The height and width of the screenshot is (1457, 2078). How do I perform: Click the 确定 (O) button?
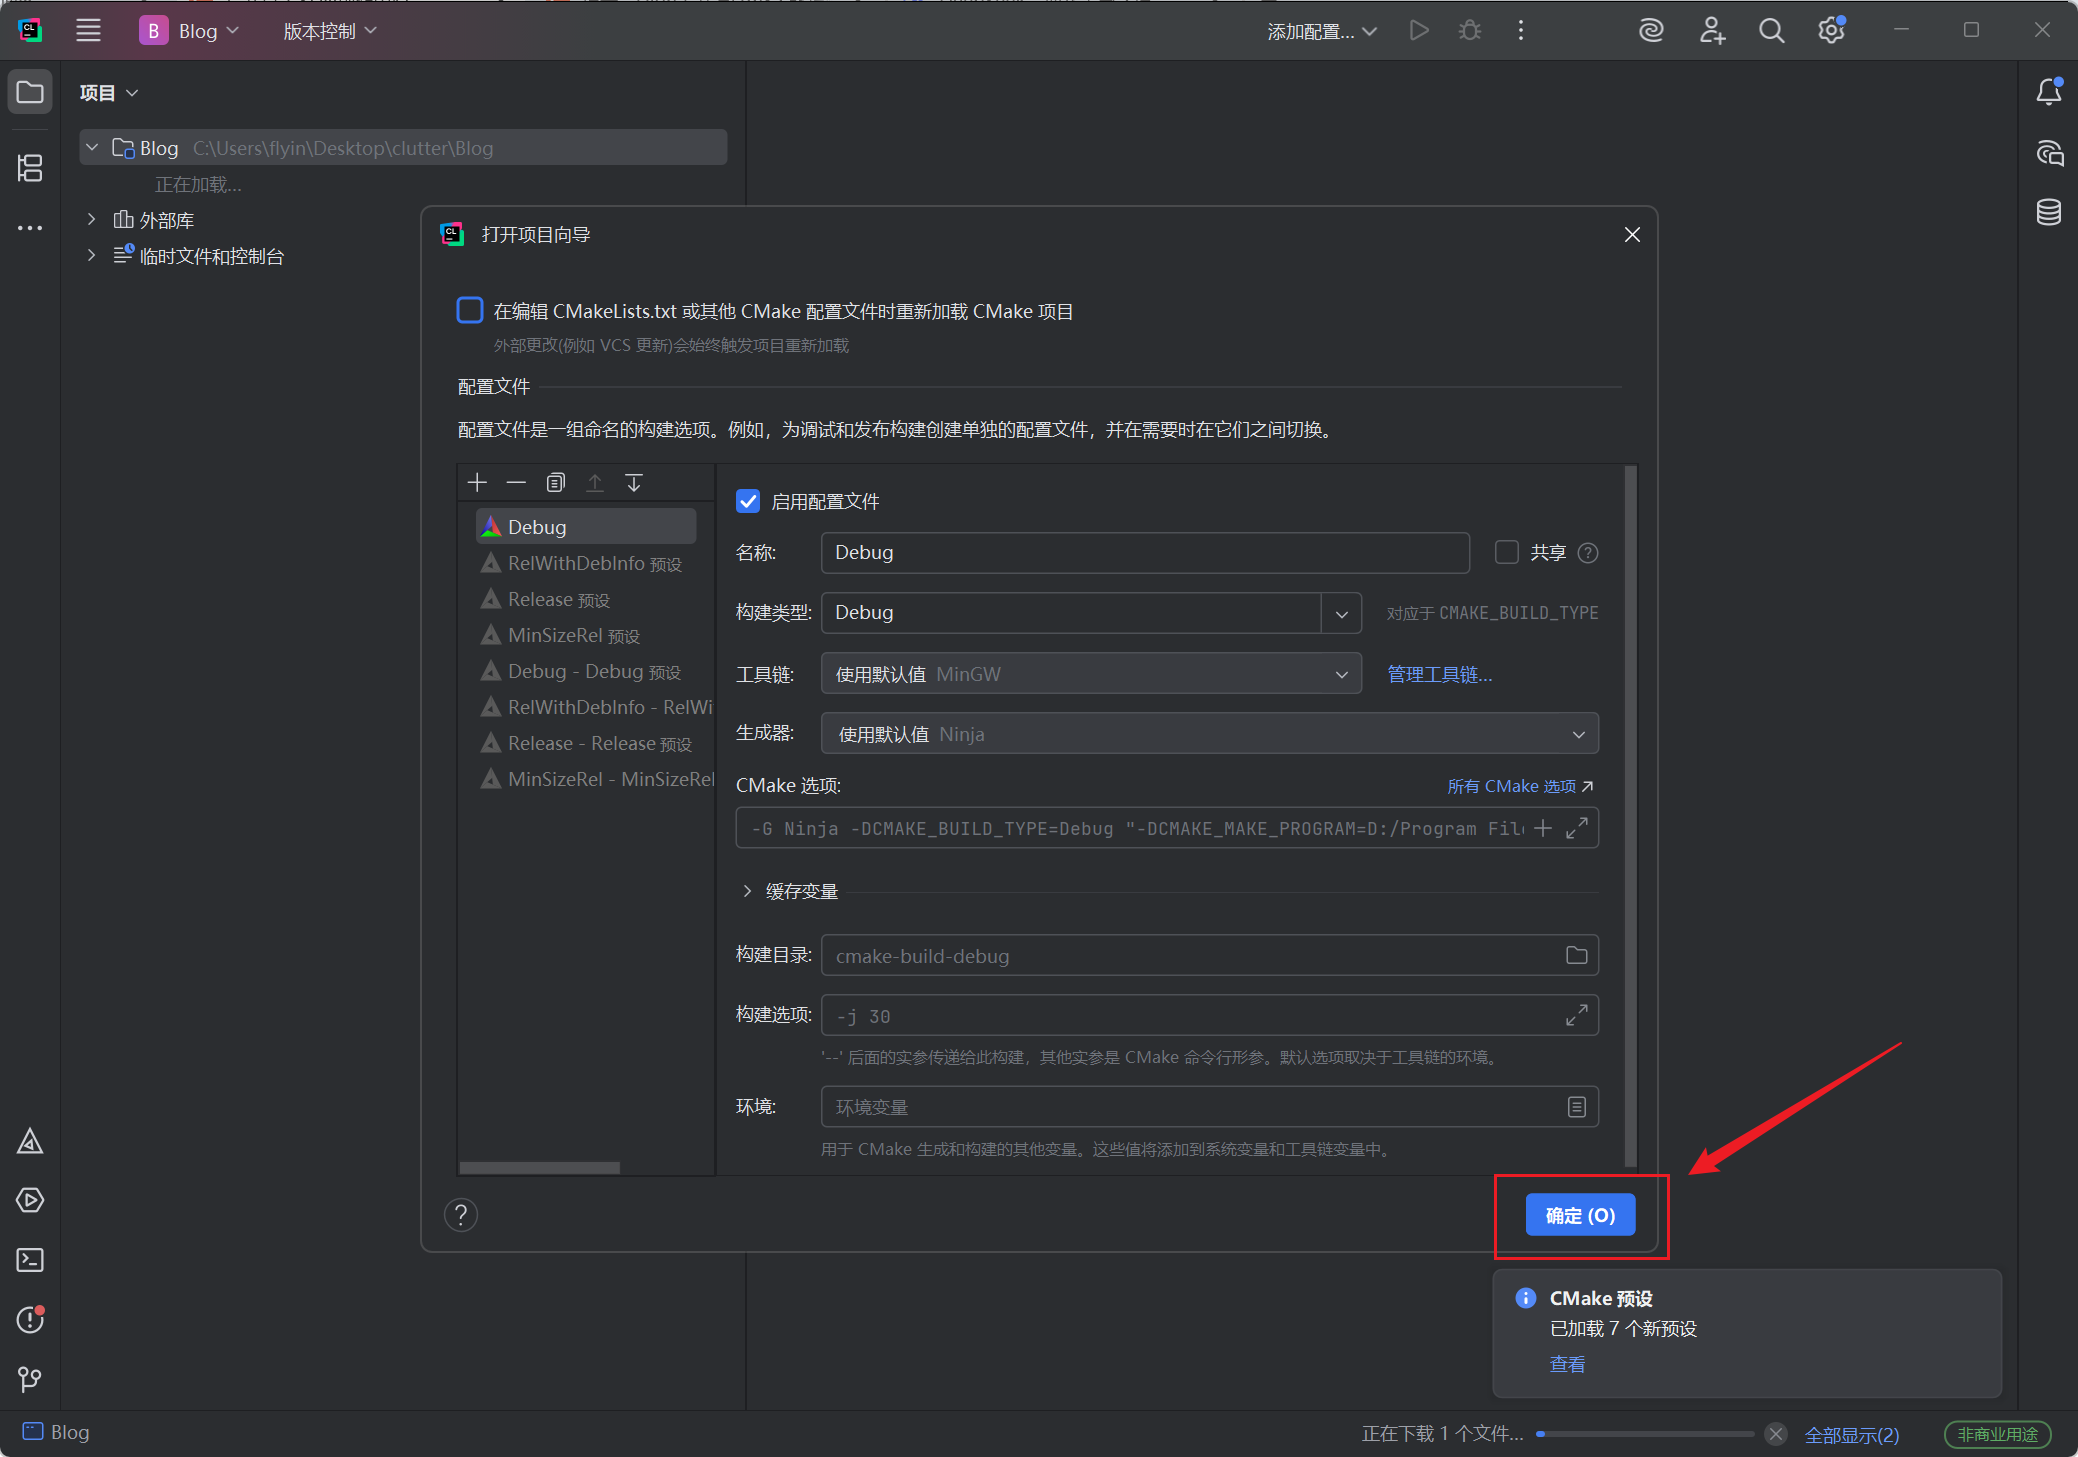click(x=1580, y=1215)
